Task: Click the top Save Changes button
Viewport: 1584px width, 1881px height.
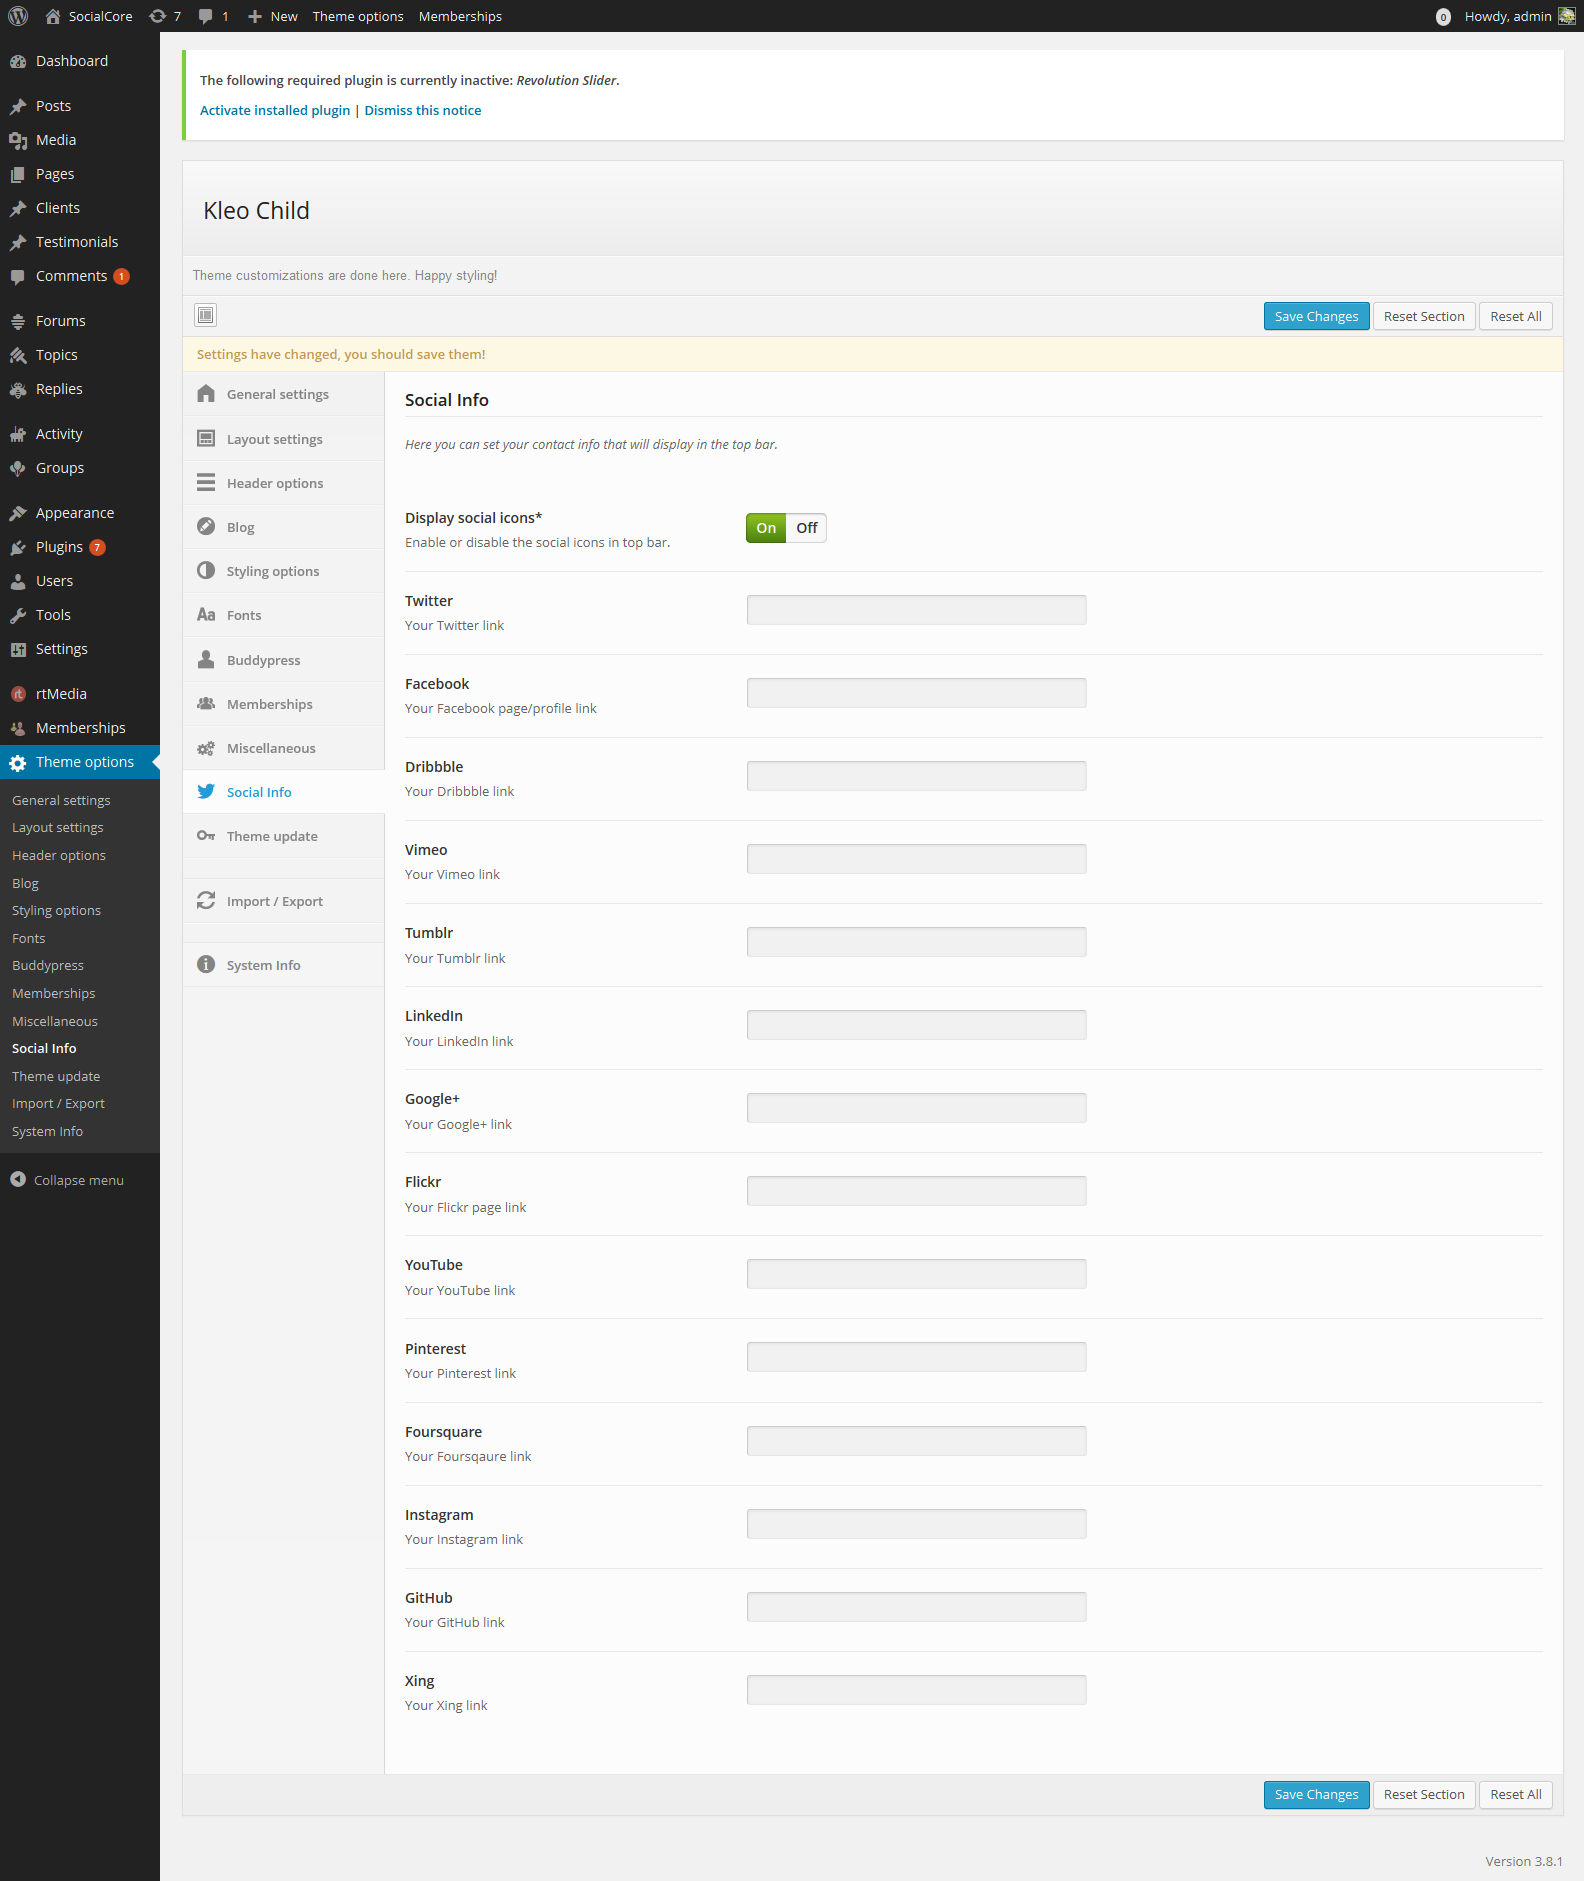Action: tap(1316, 316)
